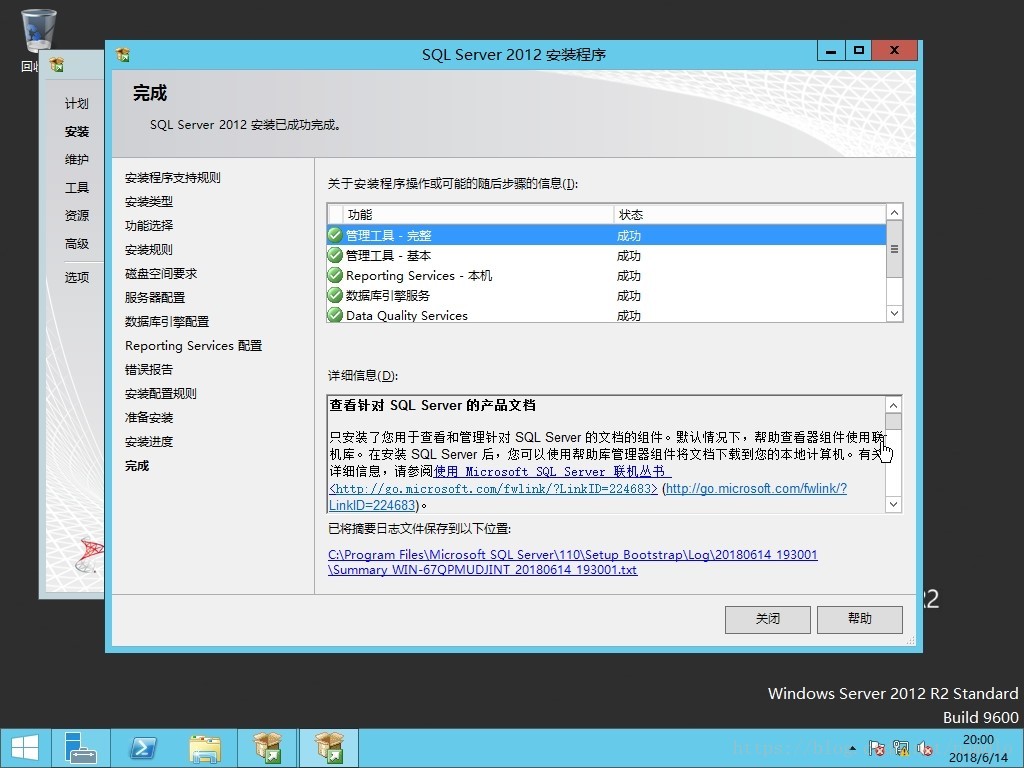Launch PowerShell from the taskbar
Viewport: 1024px width, 768px height.
click(x=142, y=748)
